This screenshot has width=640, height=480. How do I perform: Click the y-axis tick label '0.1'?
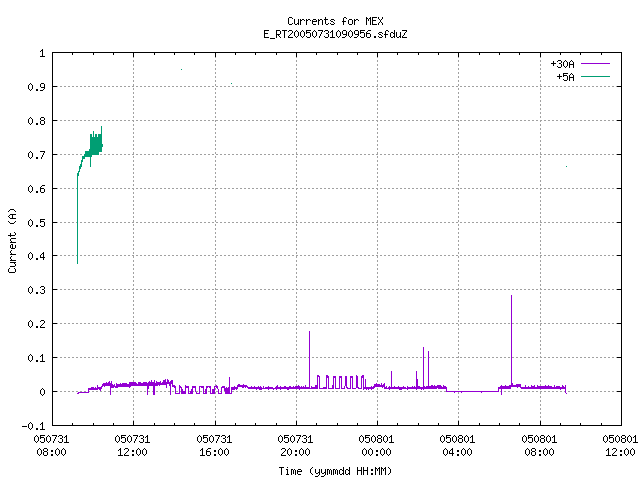pyautogui.click(x=37, y=358)
